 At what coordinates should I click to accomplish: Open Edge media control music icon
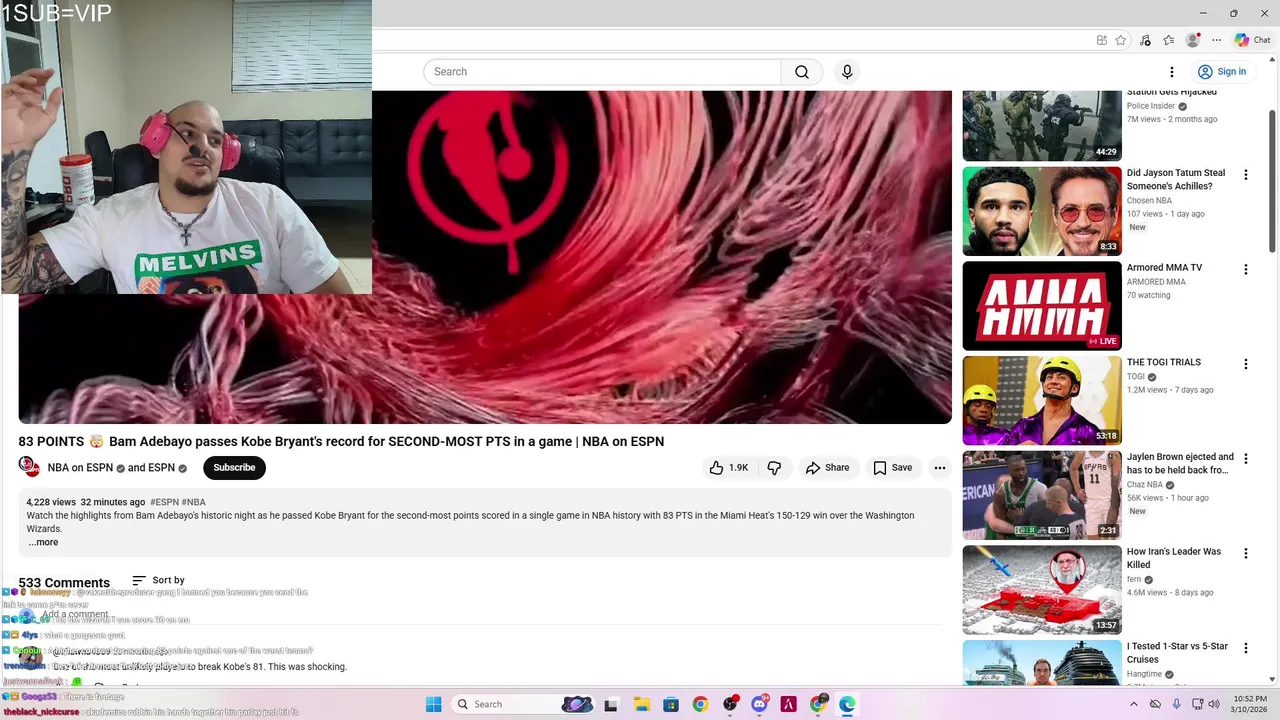pyautogui.click(x=1145, y=40)
